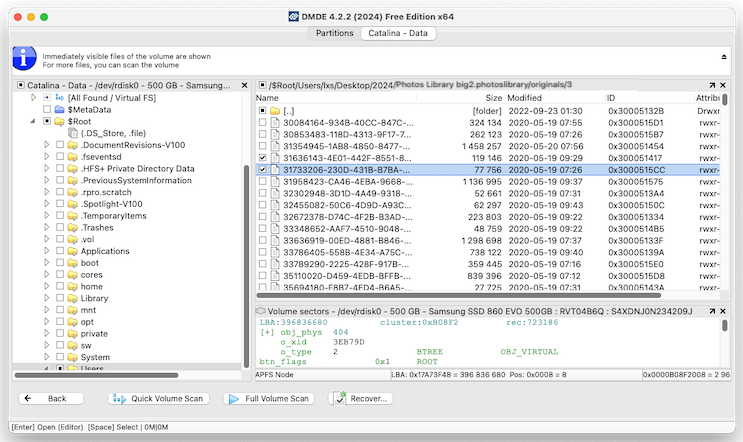
Task: Uncheck the 31636143-4E01 file checkbox
Action: [263, 158]
